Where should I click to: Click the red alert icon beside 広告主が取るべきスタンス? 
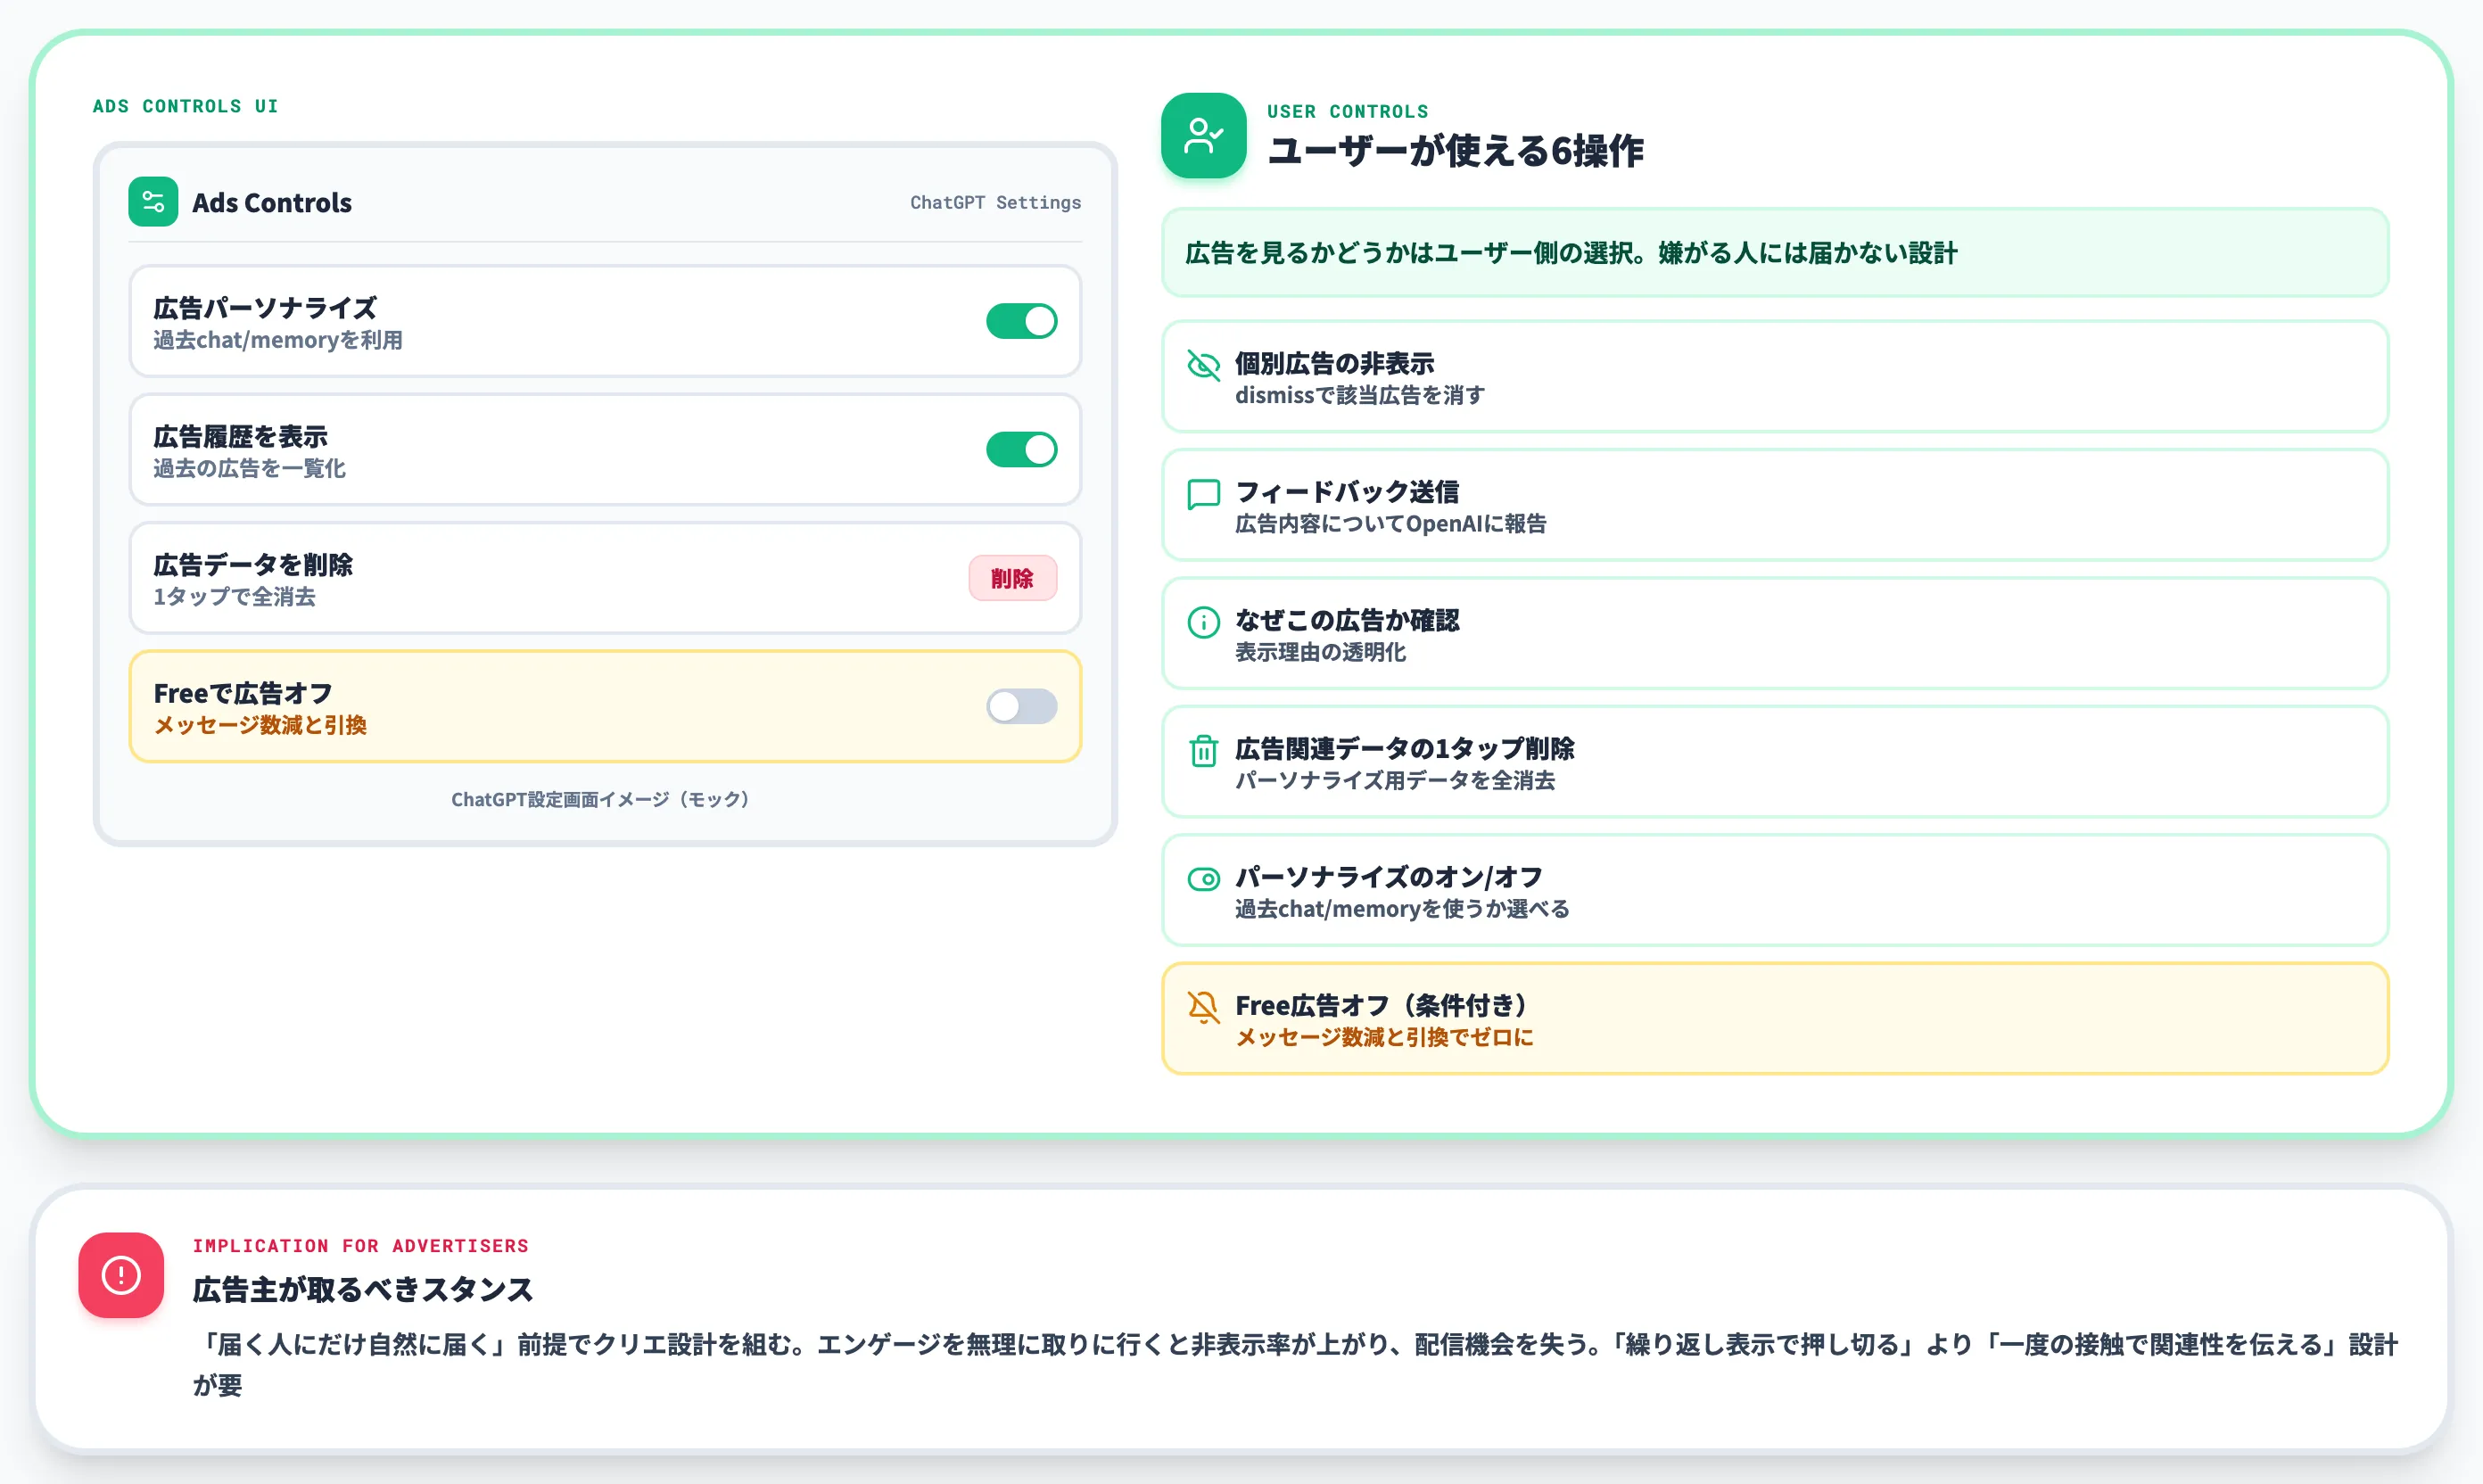[121, 1275]
